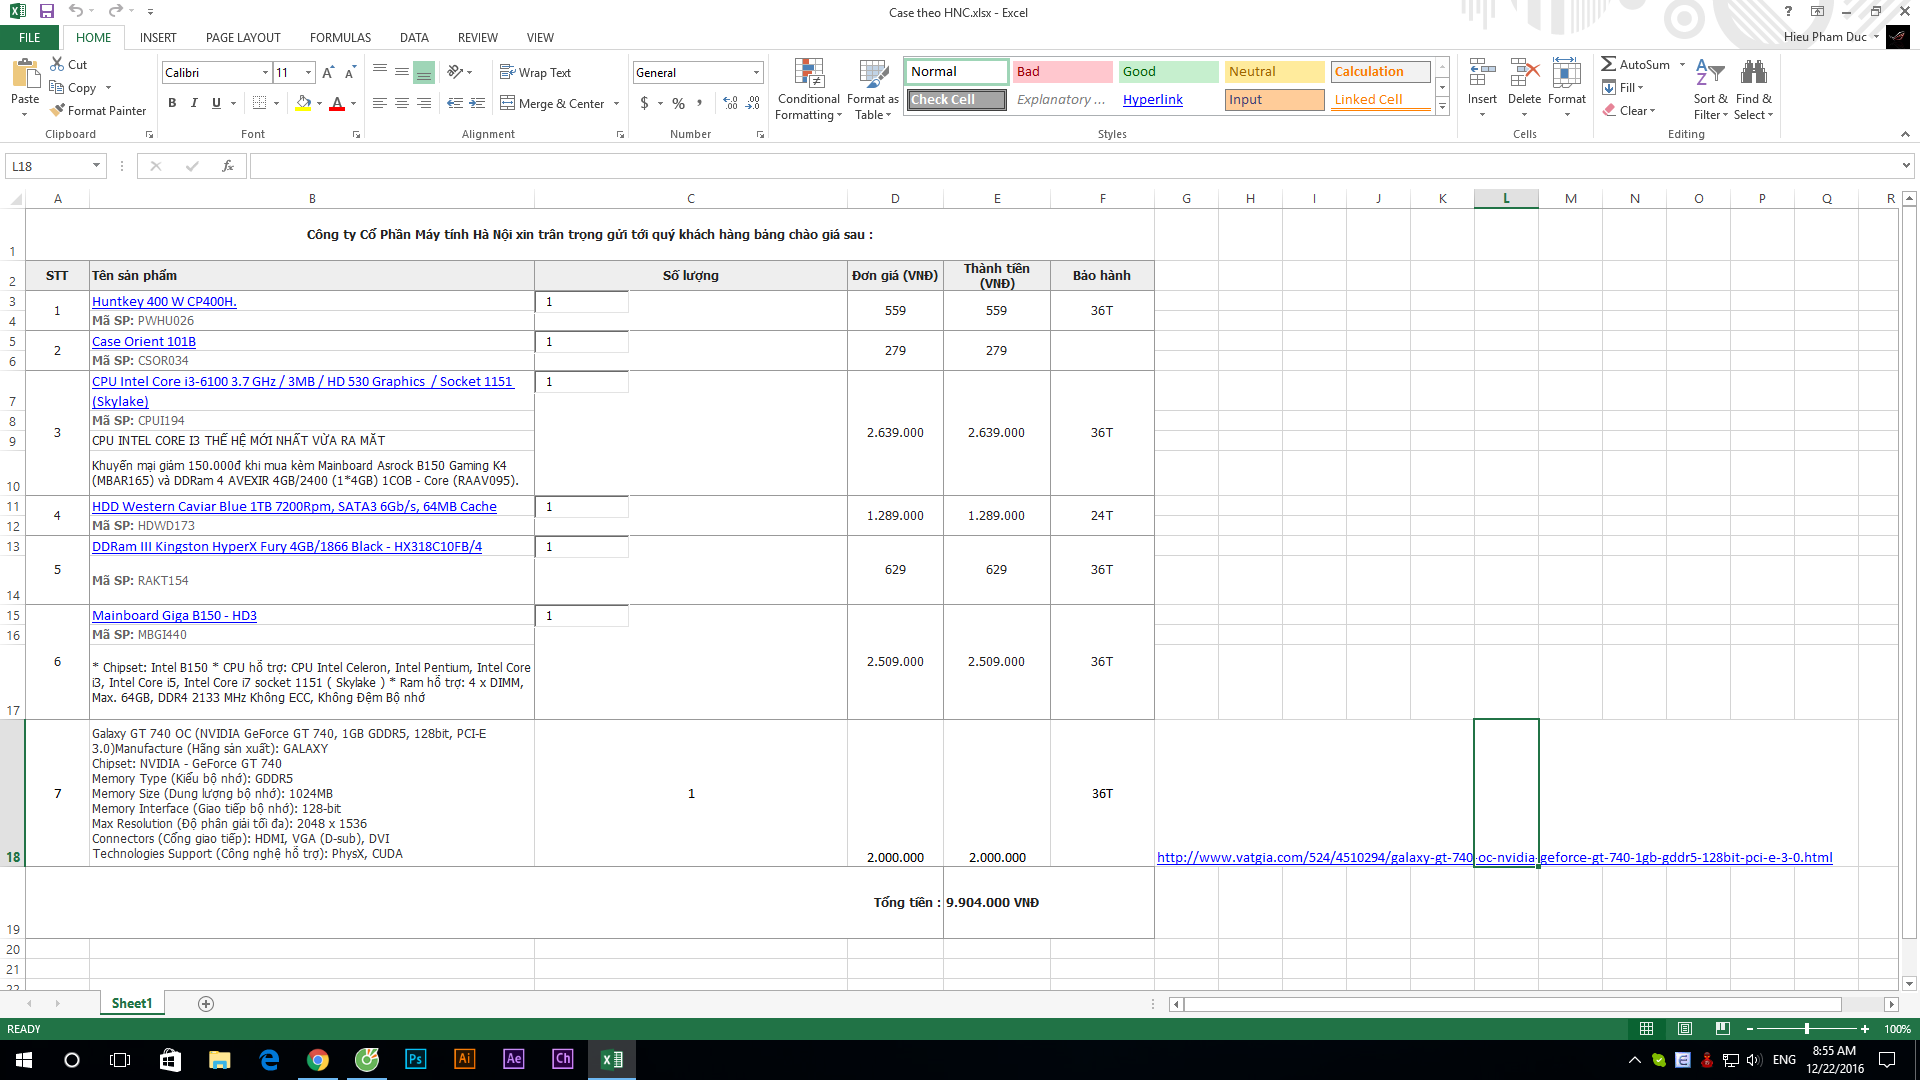
Task: Click the Excel icon in the Windows taskbar
Action: pyautogui.click(x=611, y=1059)
